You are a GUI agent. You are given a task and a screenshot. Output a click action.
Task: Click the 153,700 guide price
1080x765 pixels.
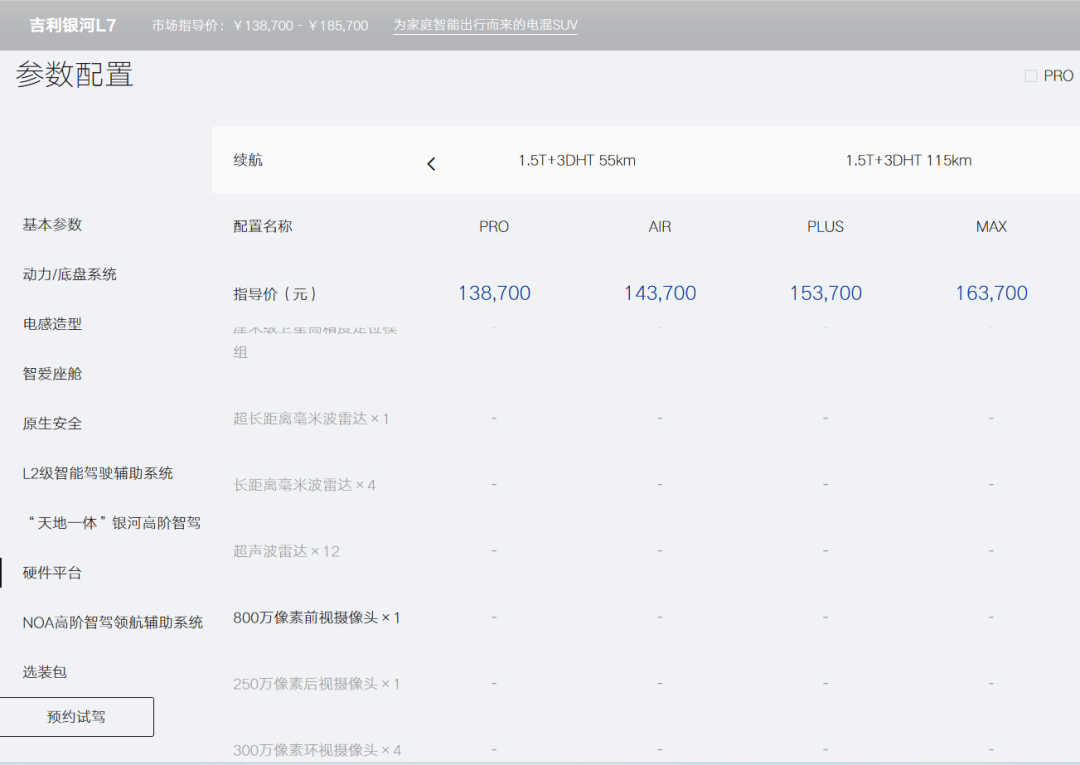click(x=826, y=293)
